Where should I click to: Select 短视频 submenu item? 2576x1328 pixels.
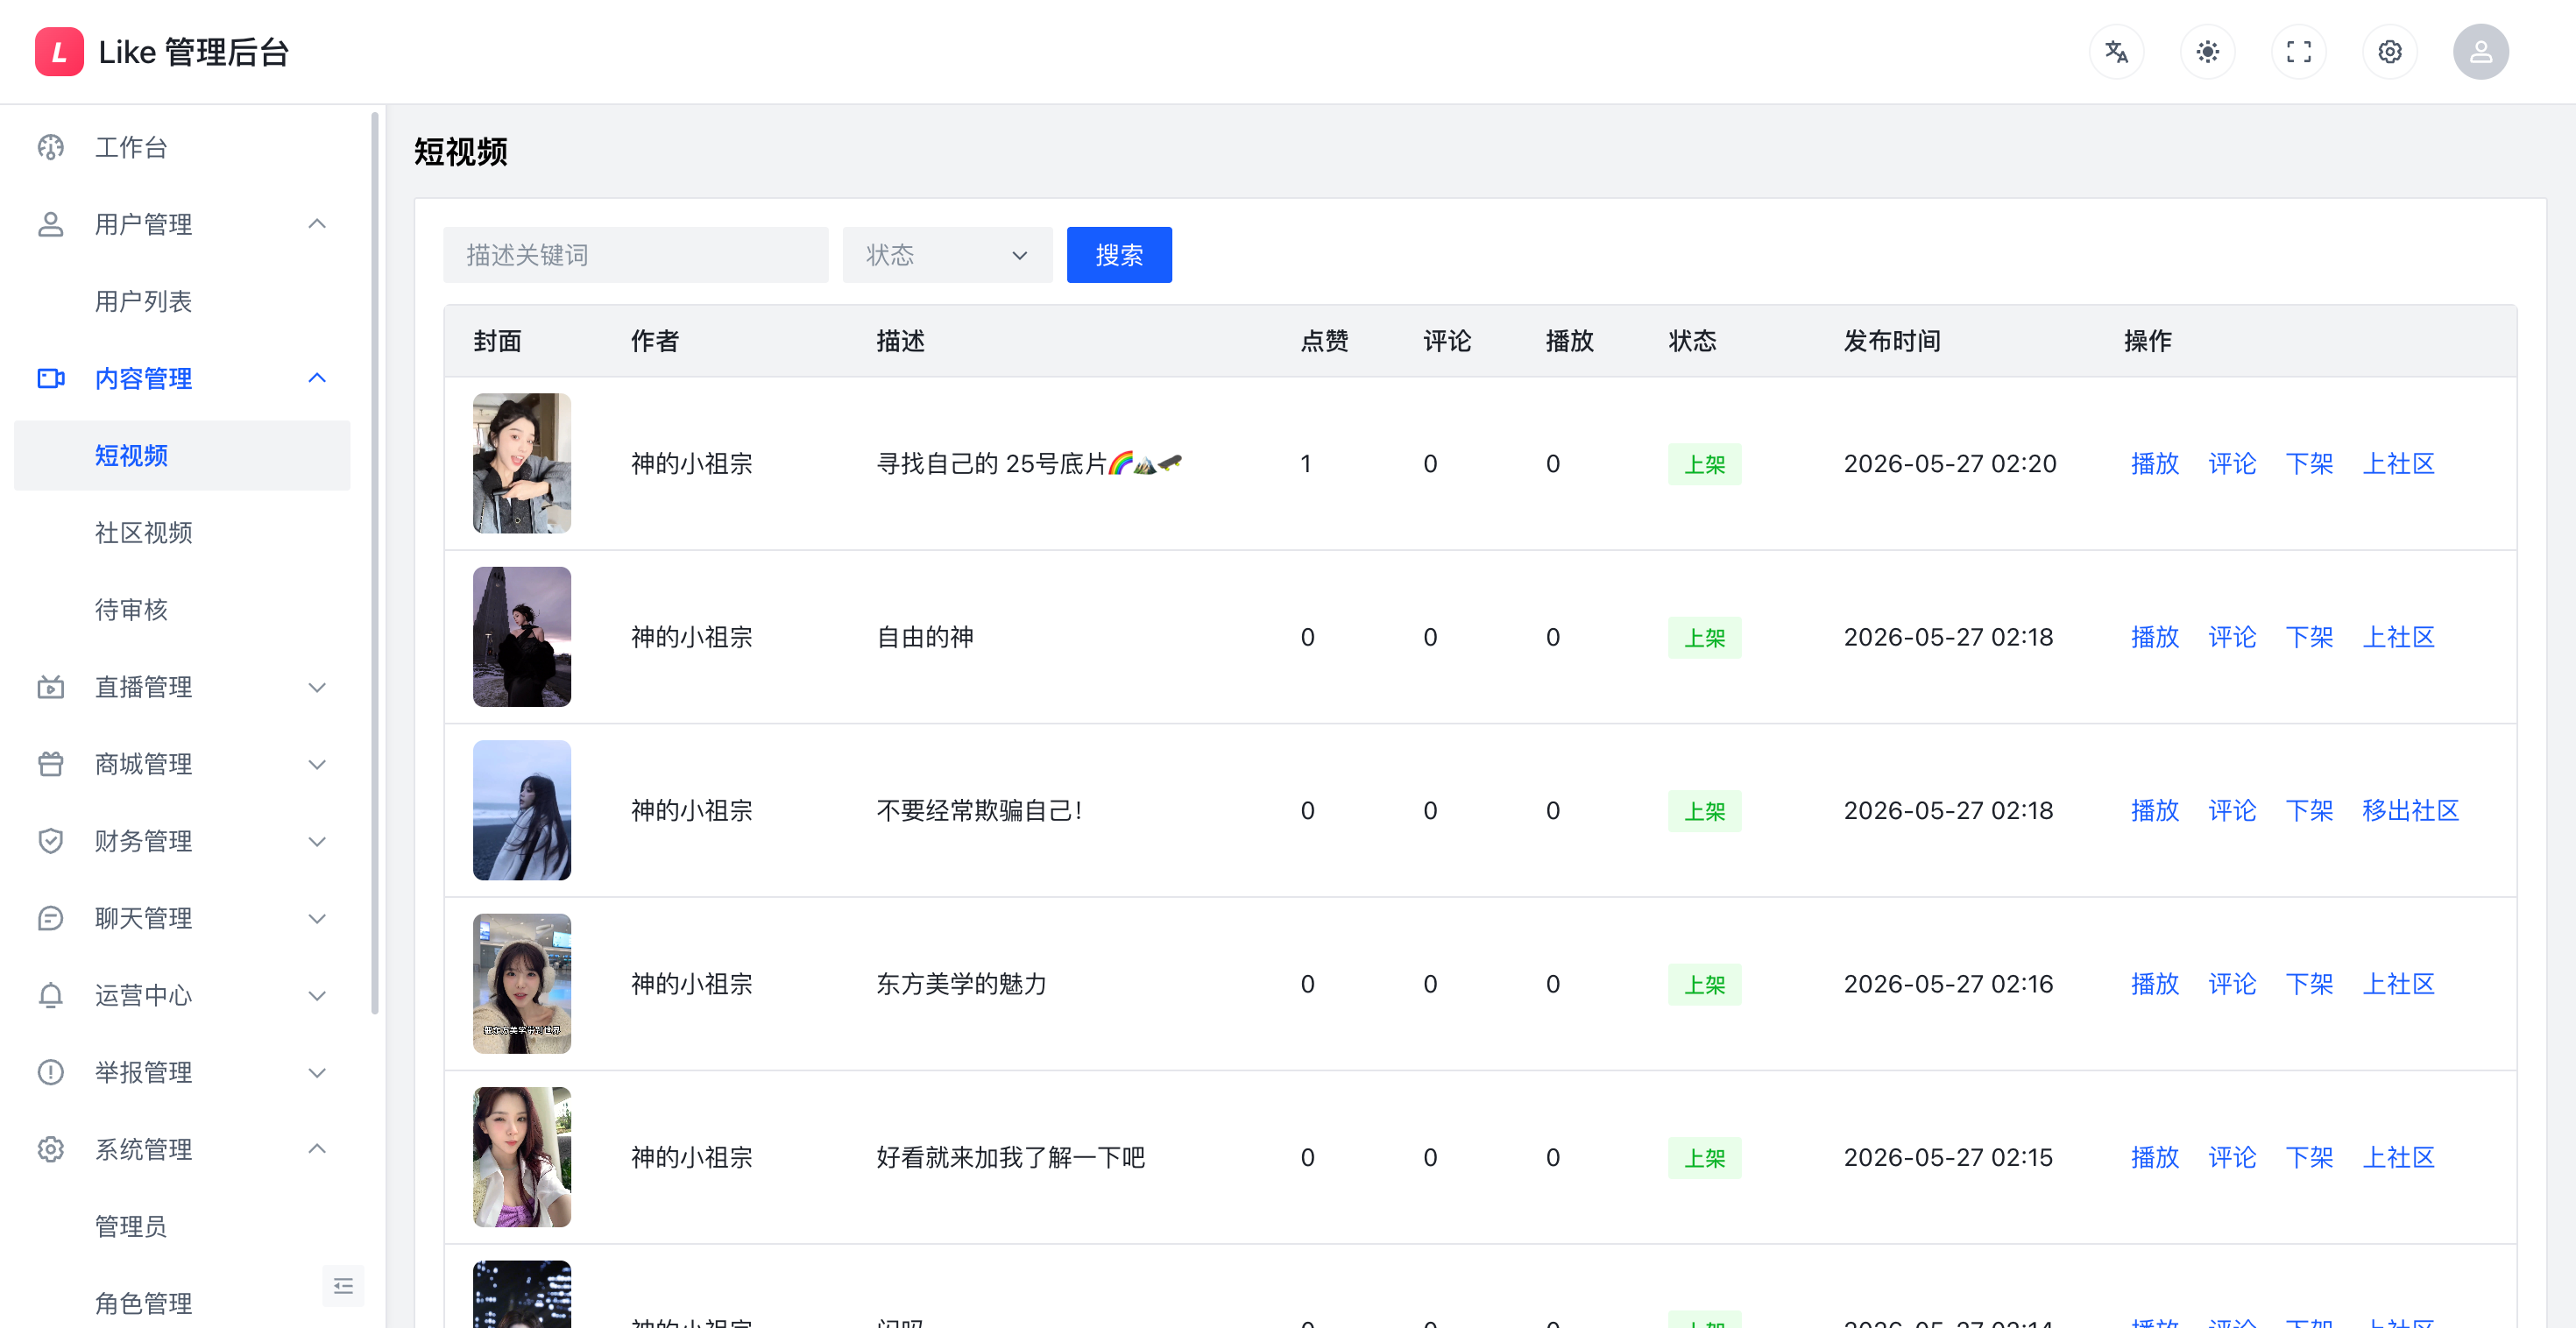tap(182, 456)
